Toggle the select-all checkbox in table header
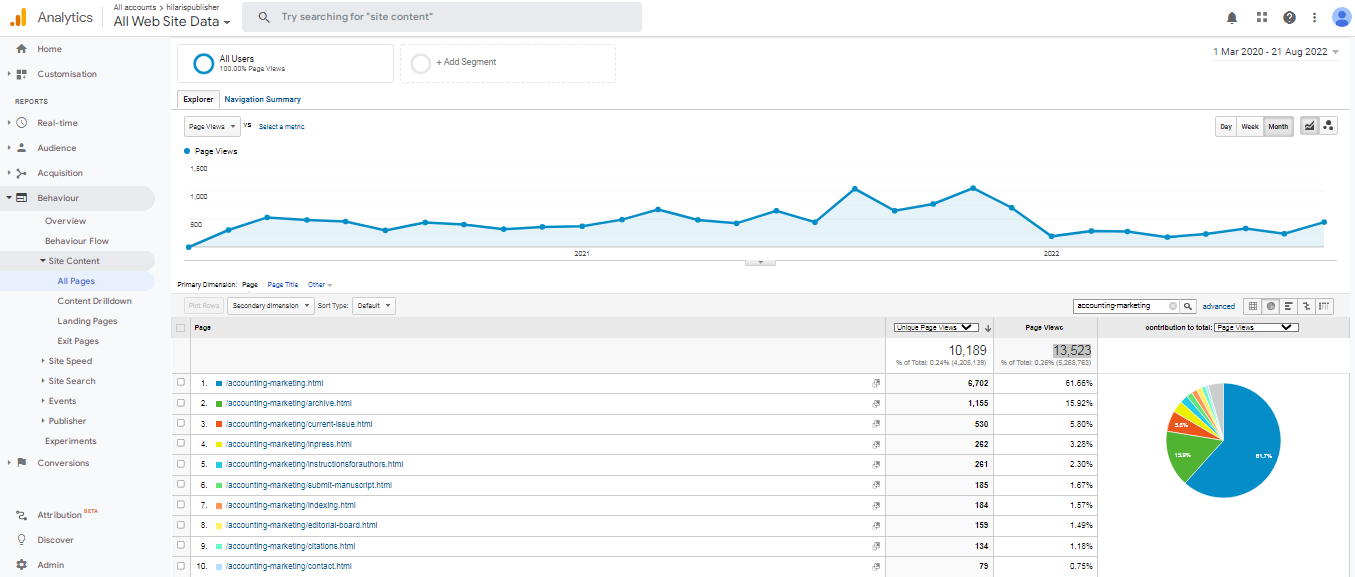The image size is (1355, 577). click(181, 328)
